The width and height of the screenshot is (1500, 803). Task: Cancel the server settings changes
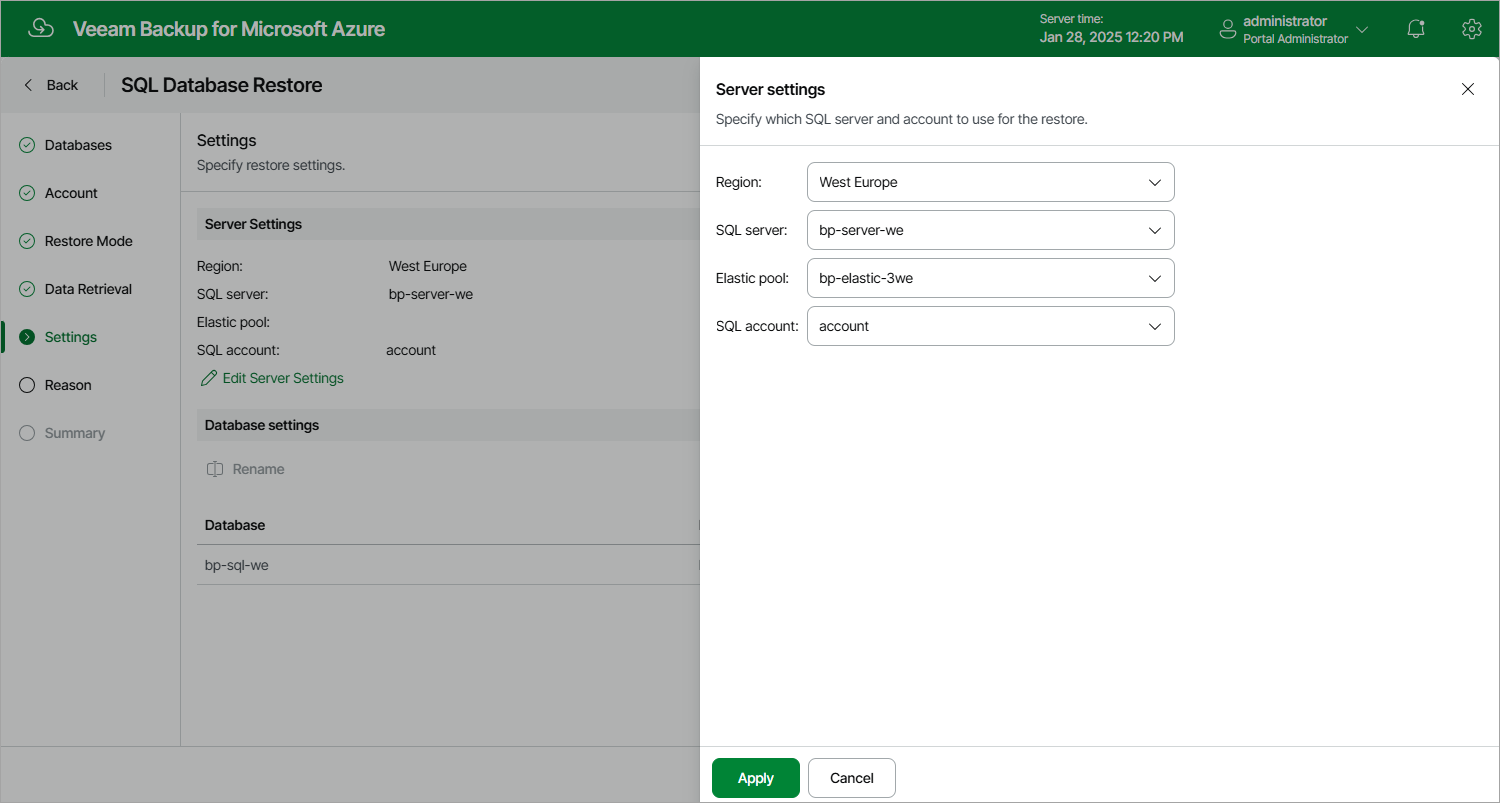[852, 778]
